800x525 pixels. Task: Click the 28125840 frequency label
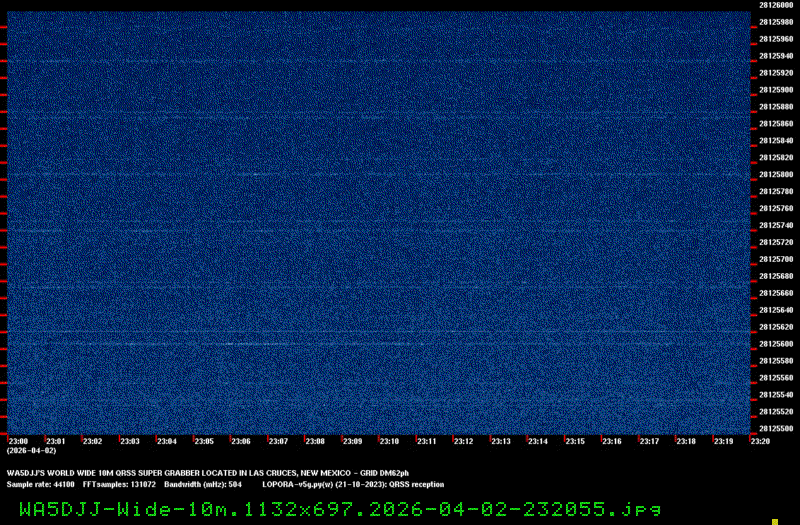[x=776, y=140]
